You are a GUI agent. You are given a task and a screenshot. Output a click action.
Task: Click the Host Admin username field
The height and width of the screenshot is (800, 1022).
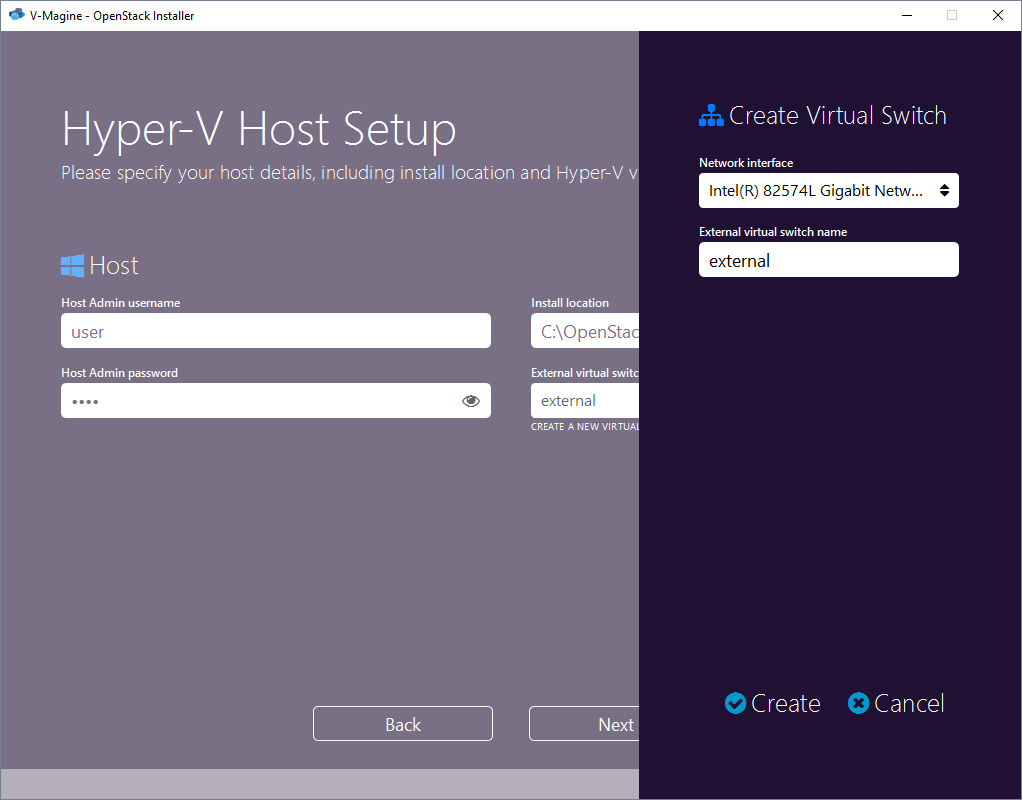275,331
